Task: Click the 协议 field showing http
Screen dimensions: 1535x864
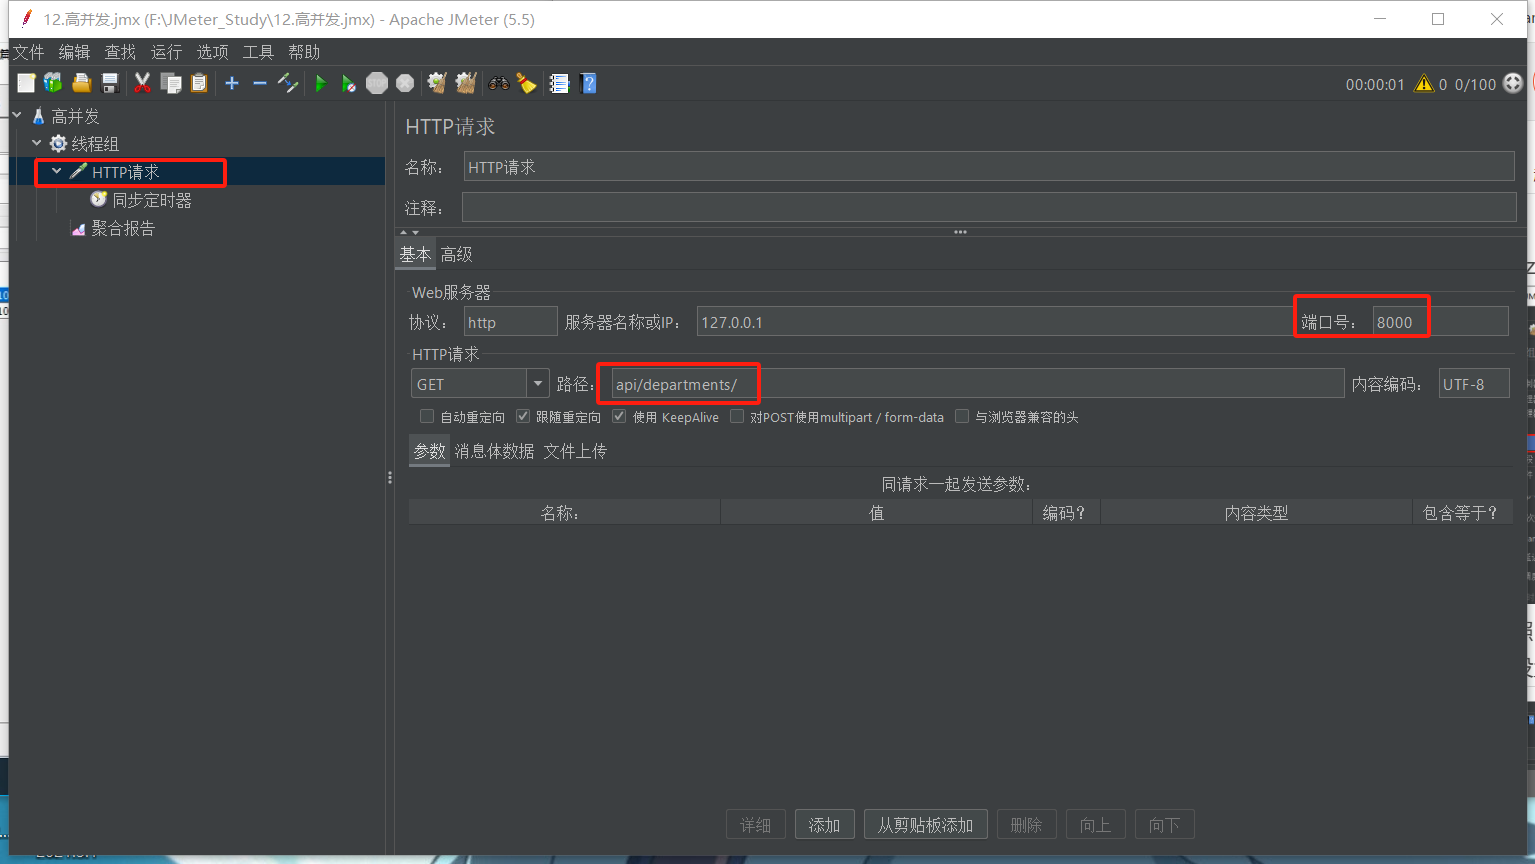Action: [511, 322]
